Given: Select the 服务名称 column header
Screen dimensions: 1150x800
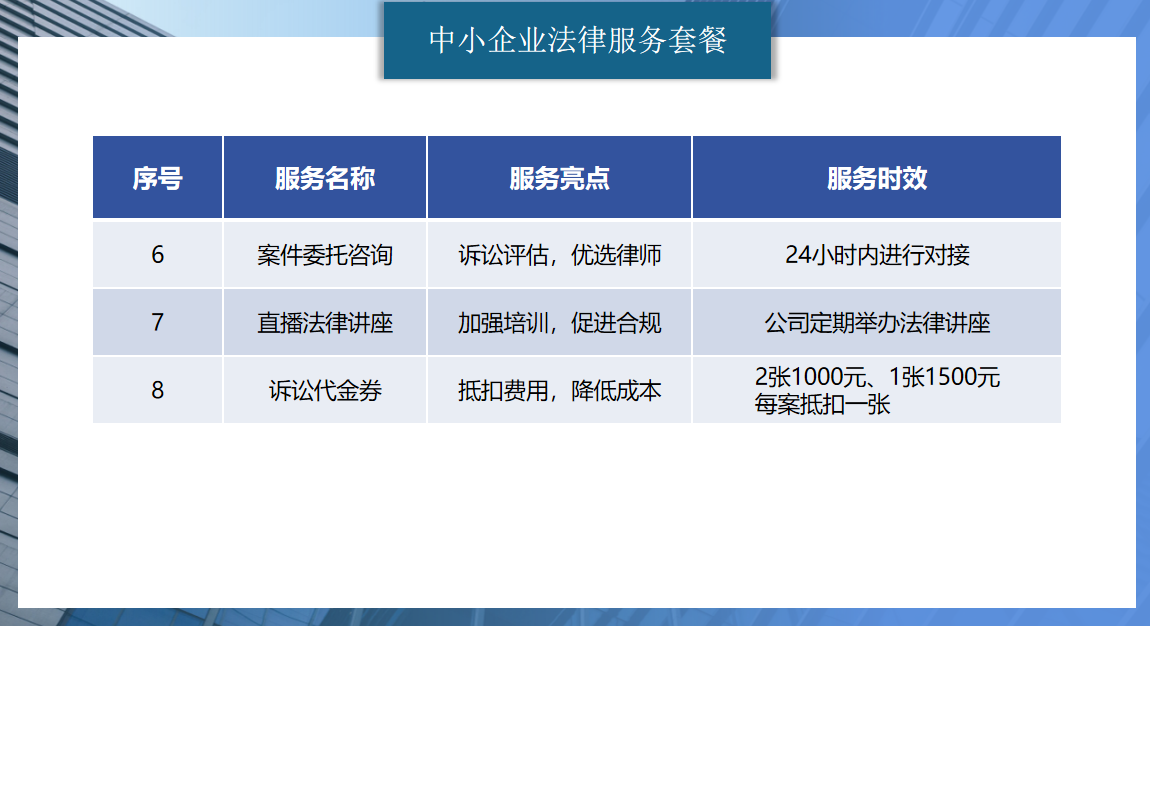Looking at the screenshot, I should (325, 178).
